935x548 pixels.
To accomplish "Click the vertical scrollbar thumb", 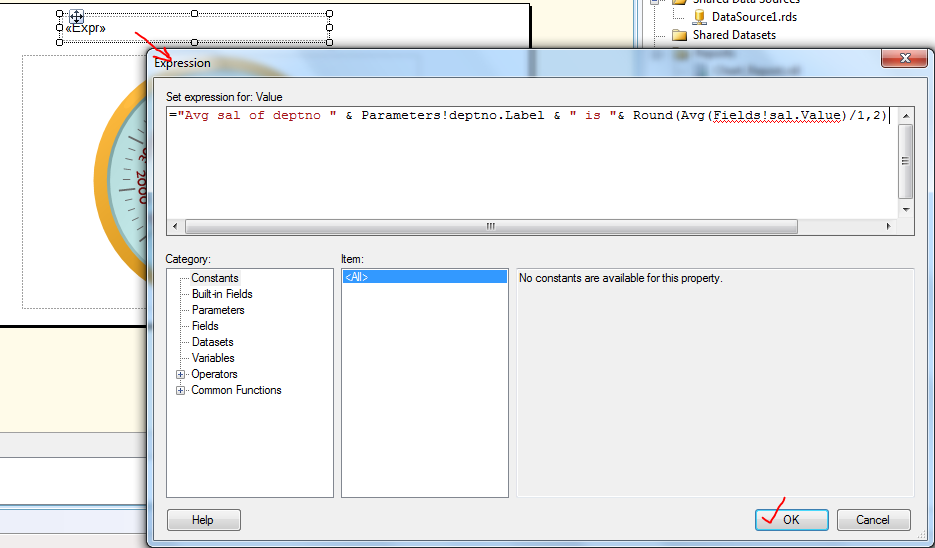I will pos(906,161).
